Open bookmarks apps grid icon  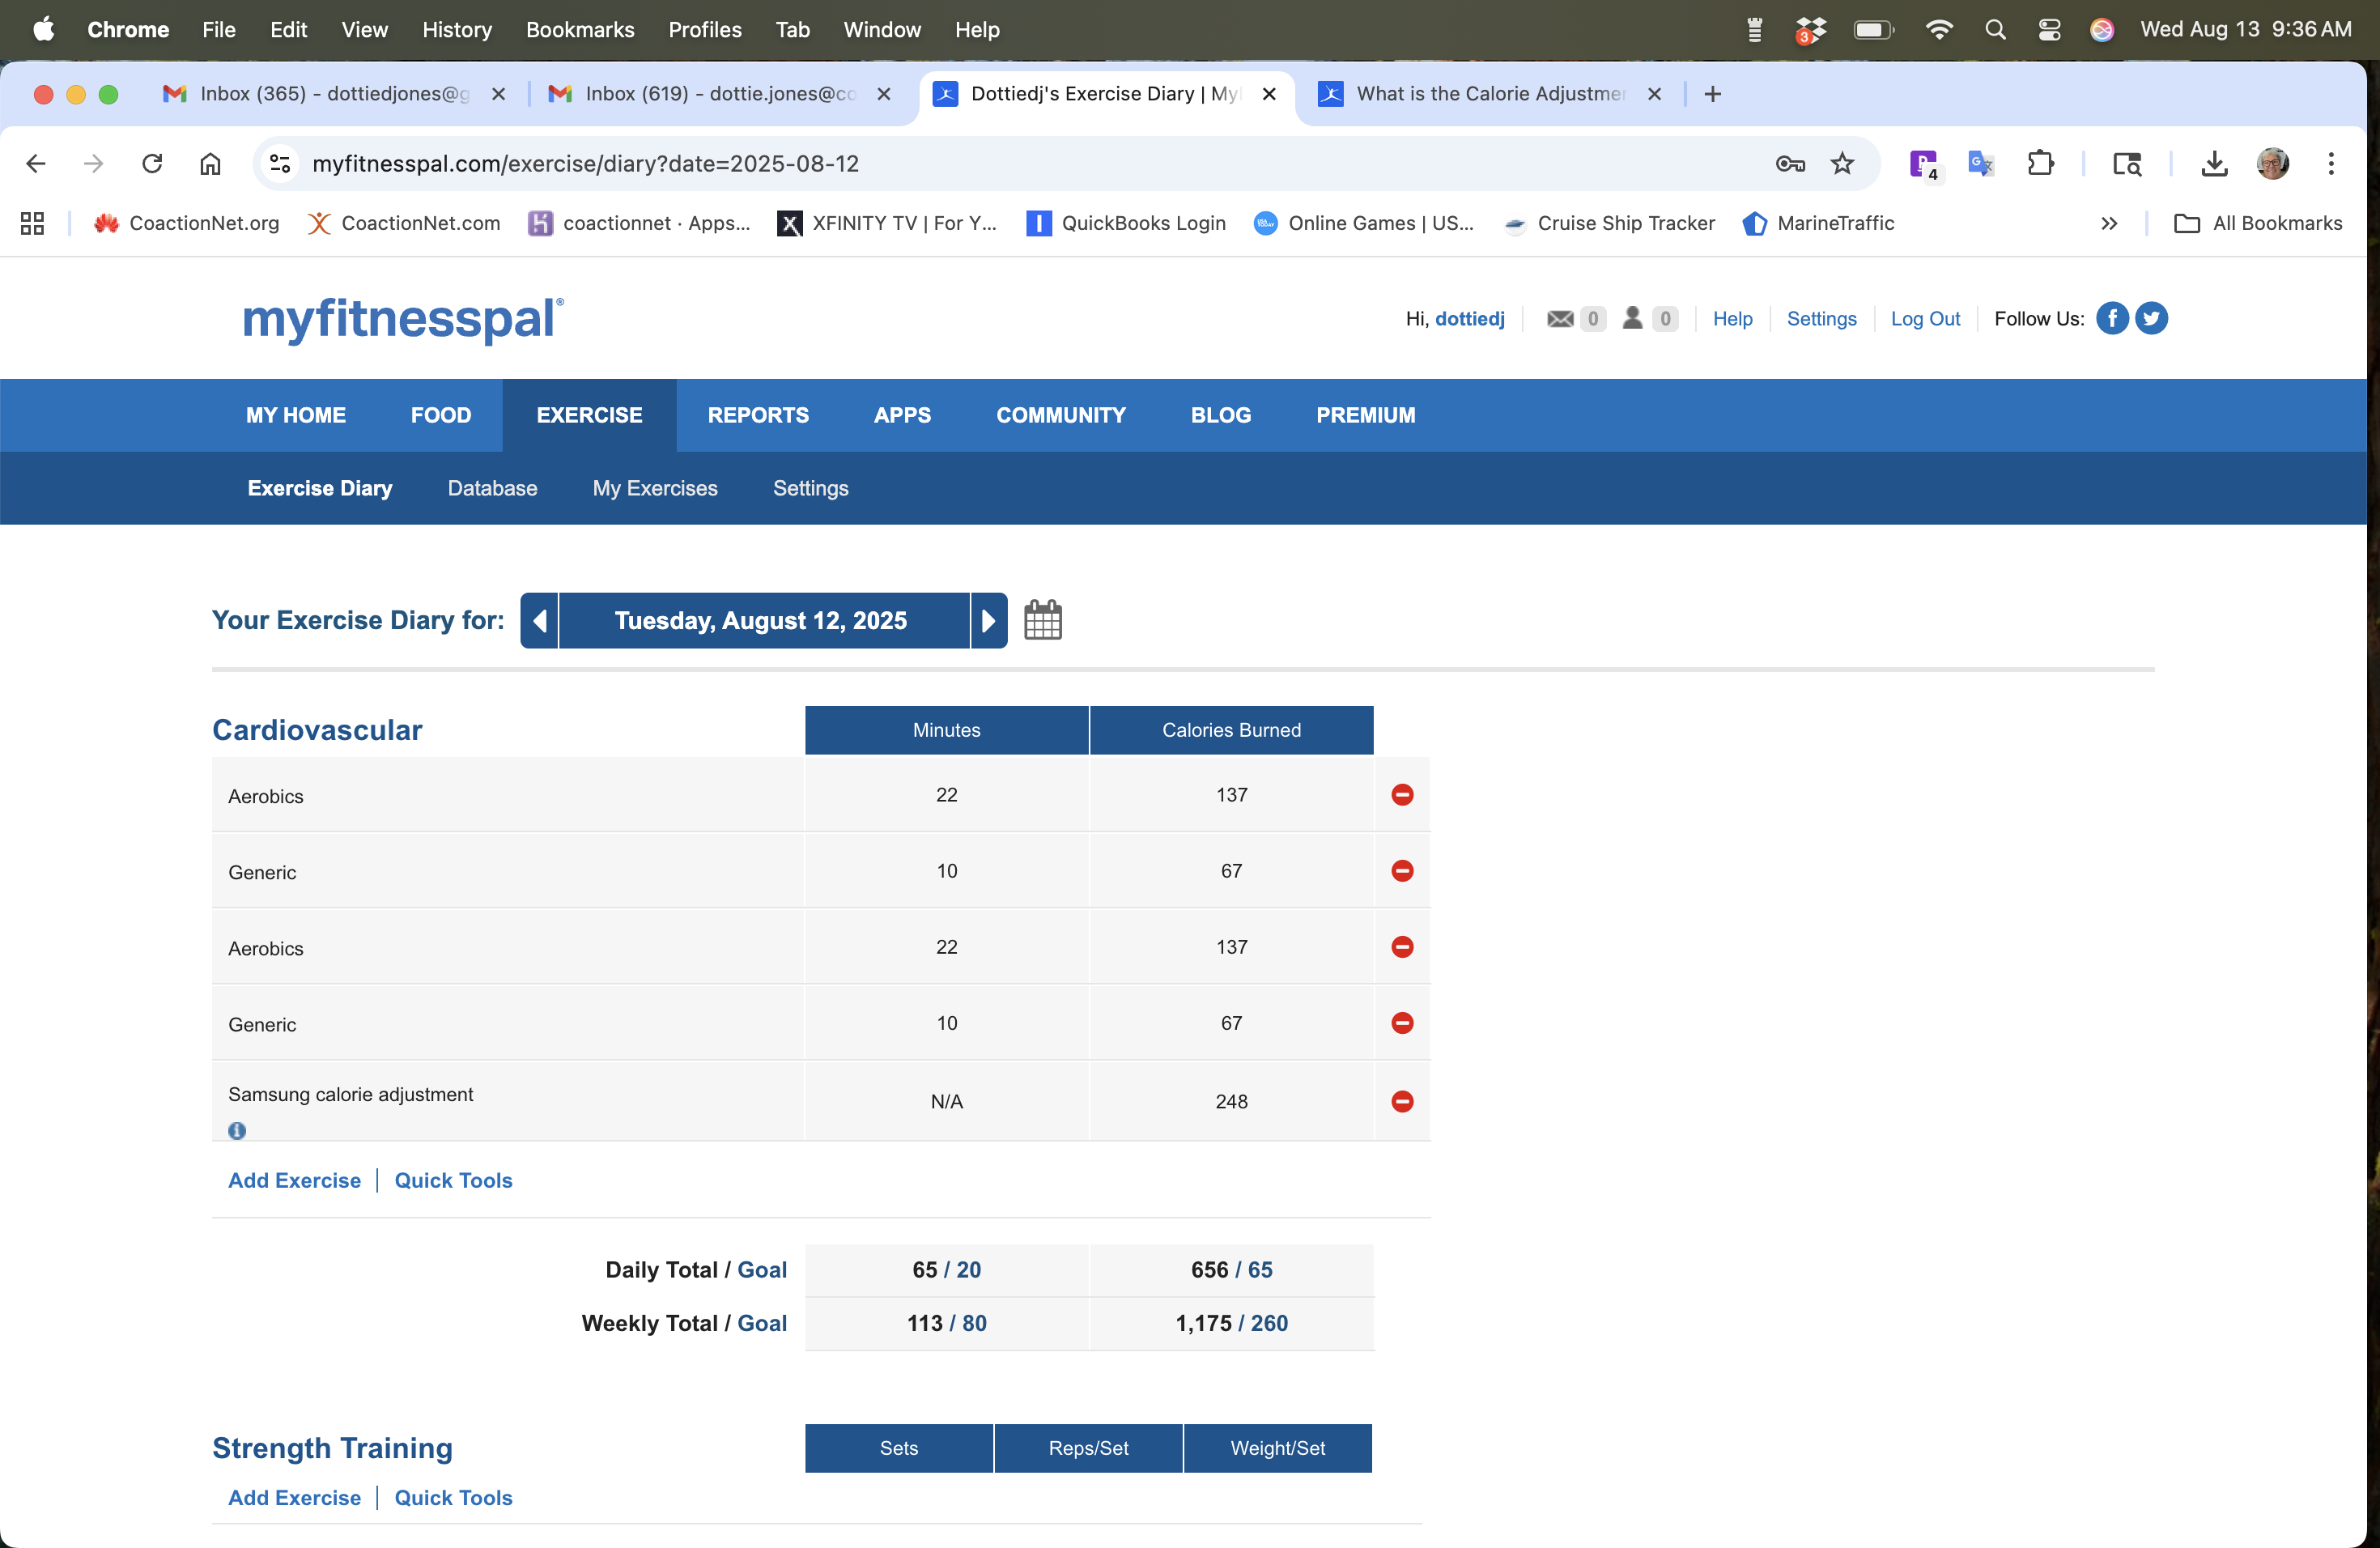[x=32, y=223]
